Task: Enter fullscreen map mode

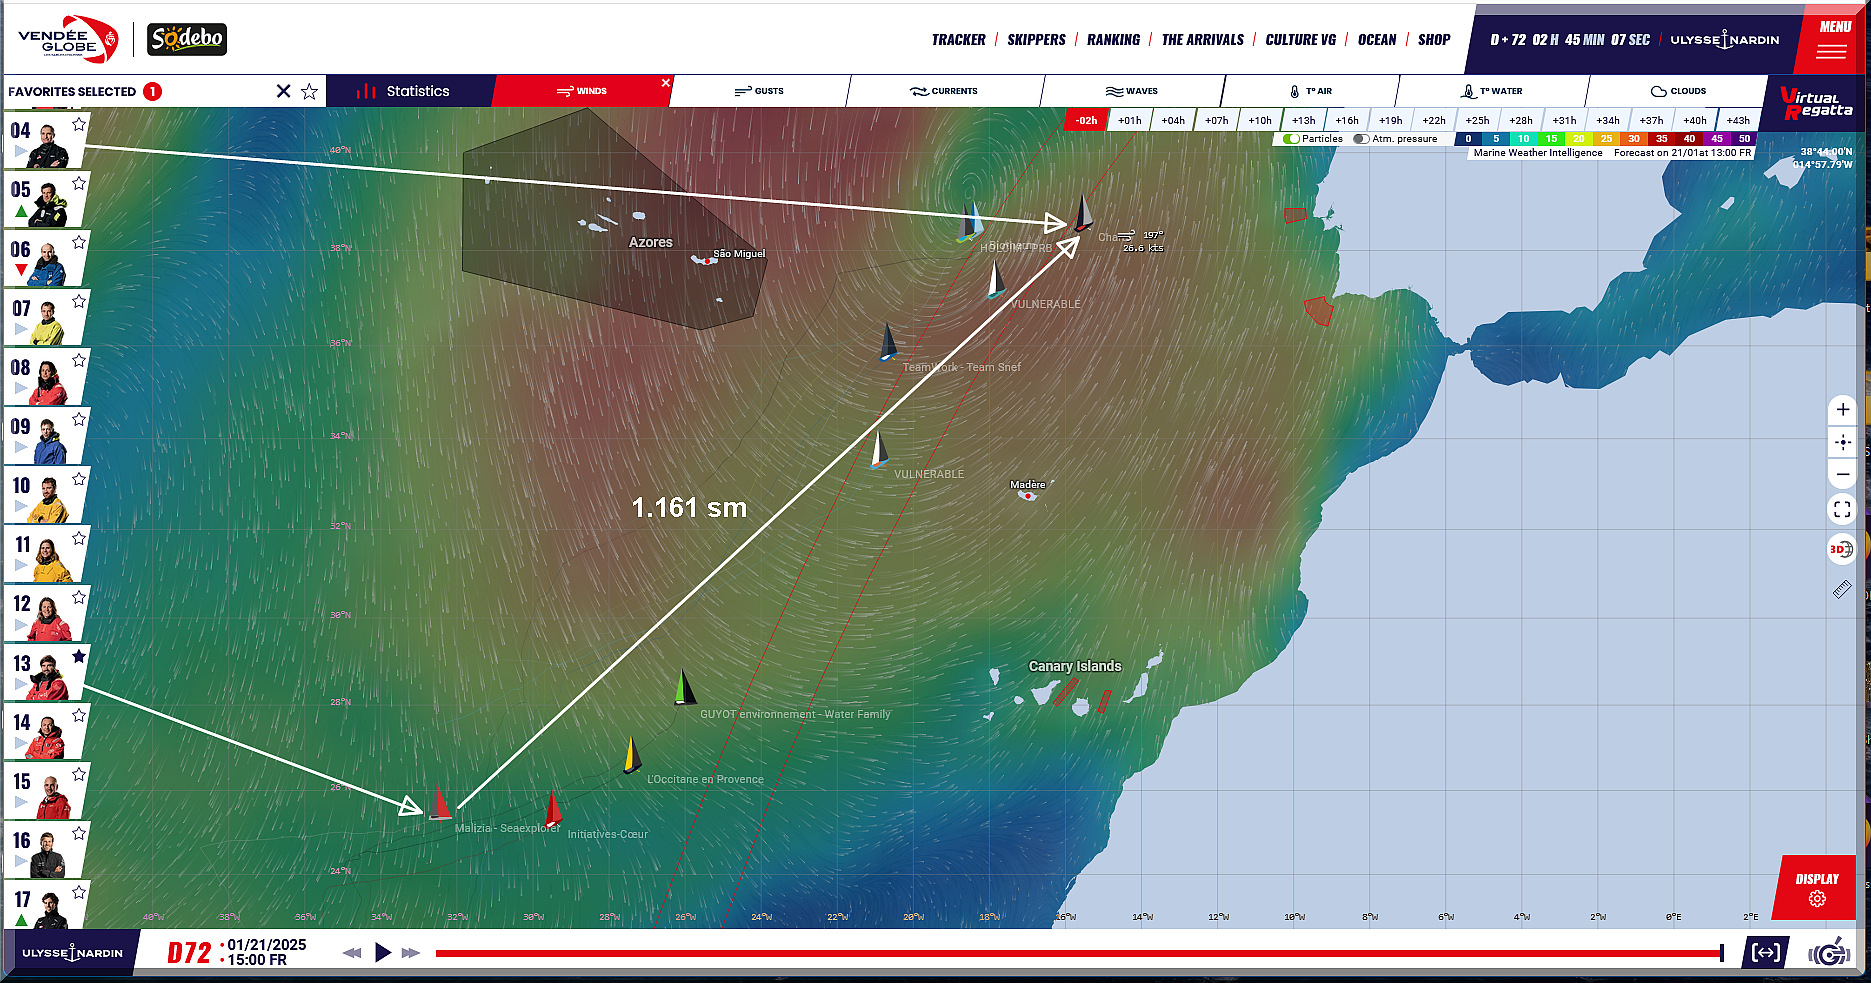Action: 1842,509
